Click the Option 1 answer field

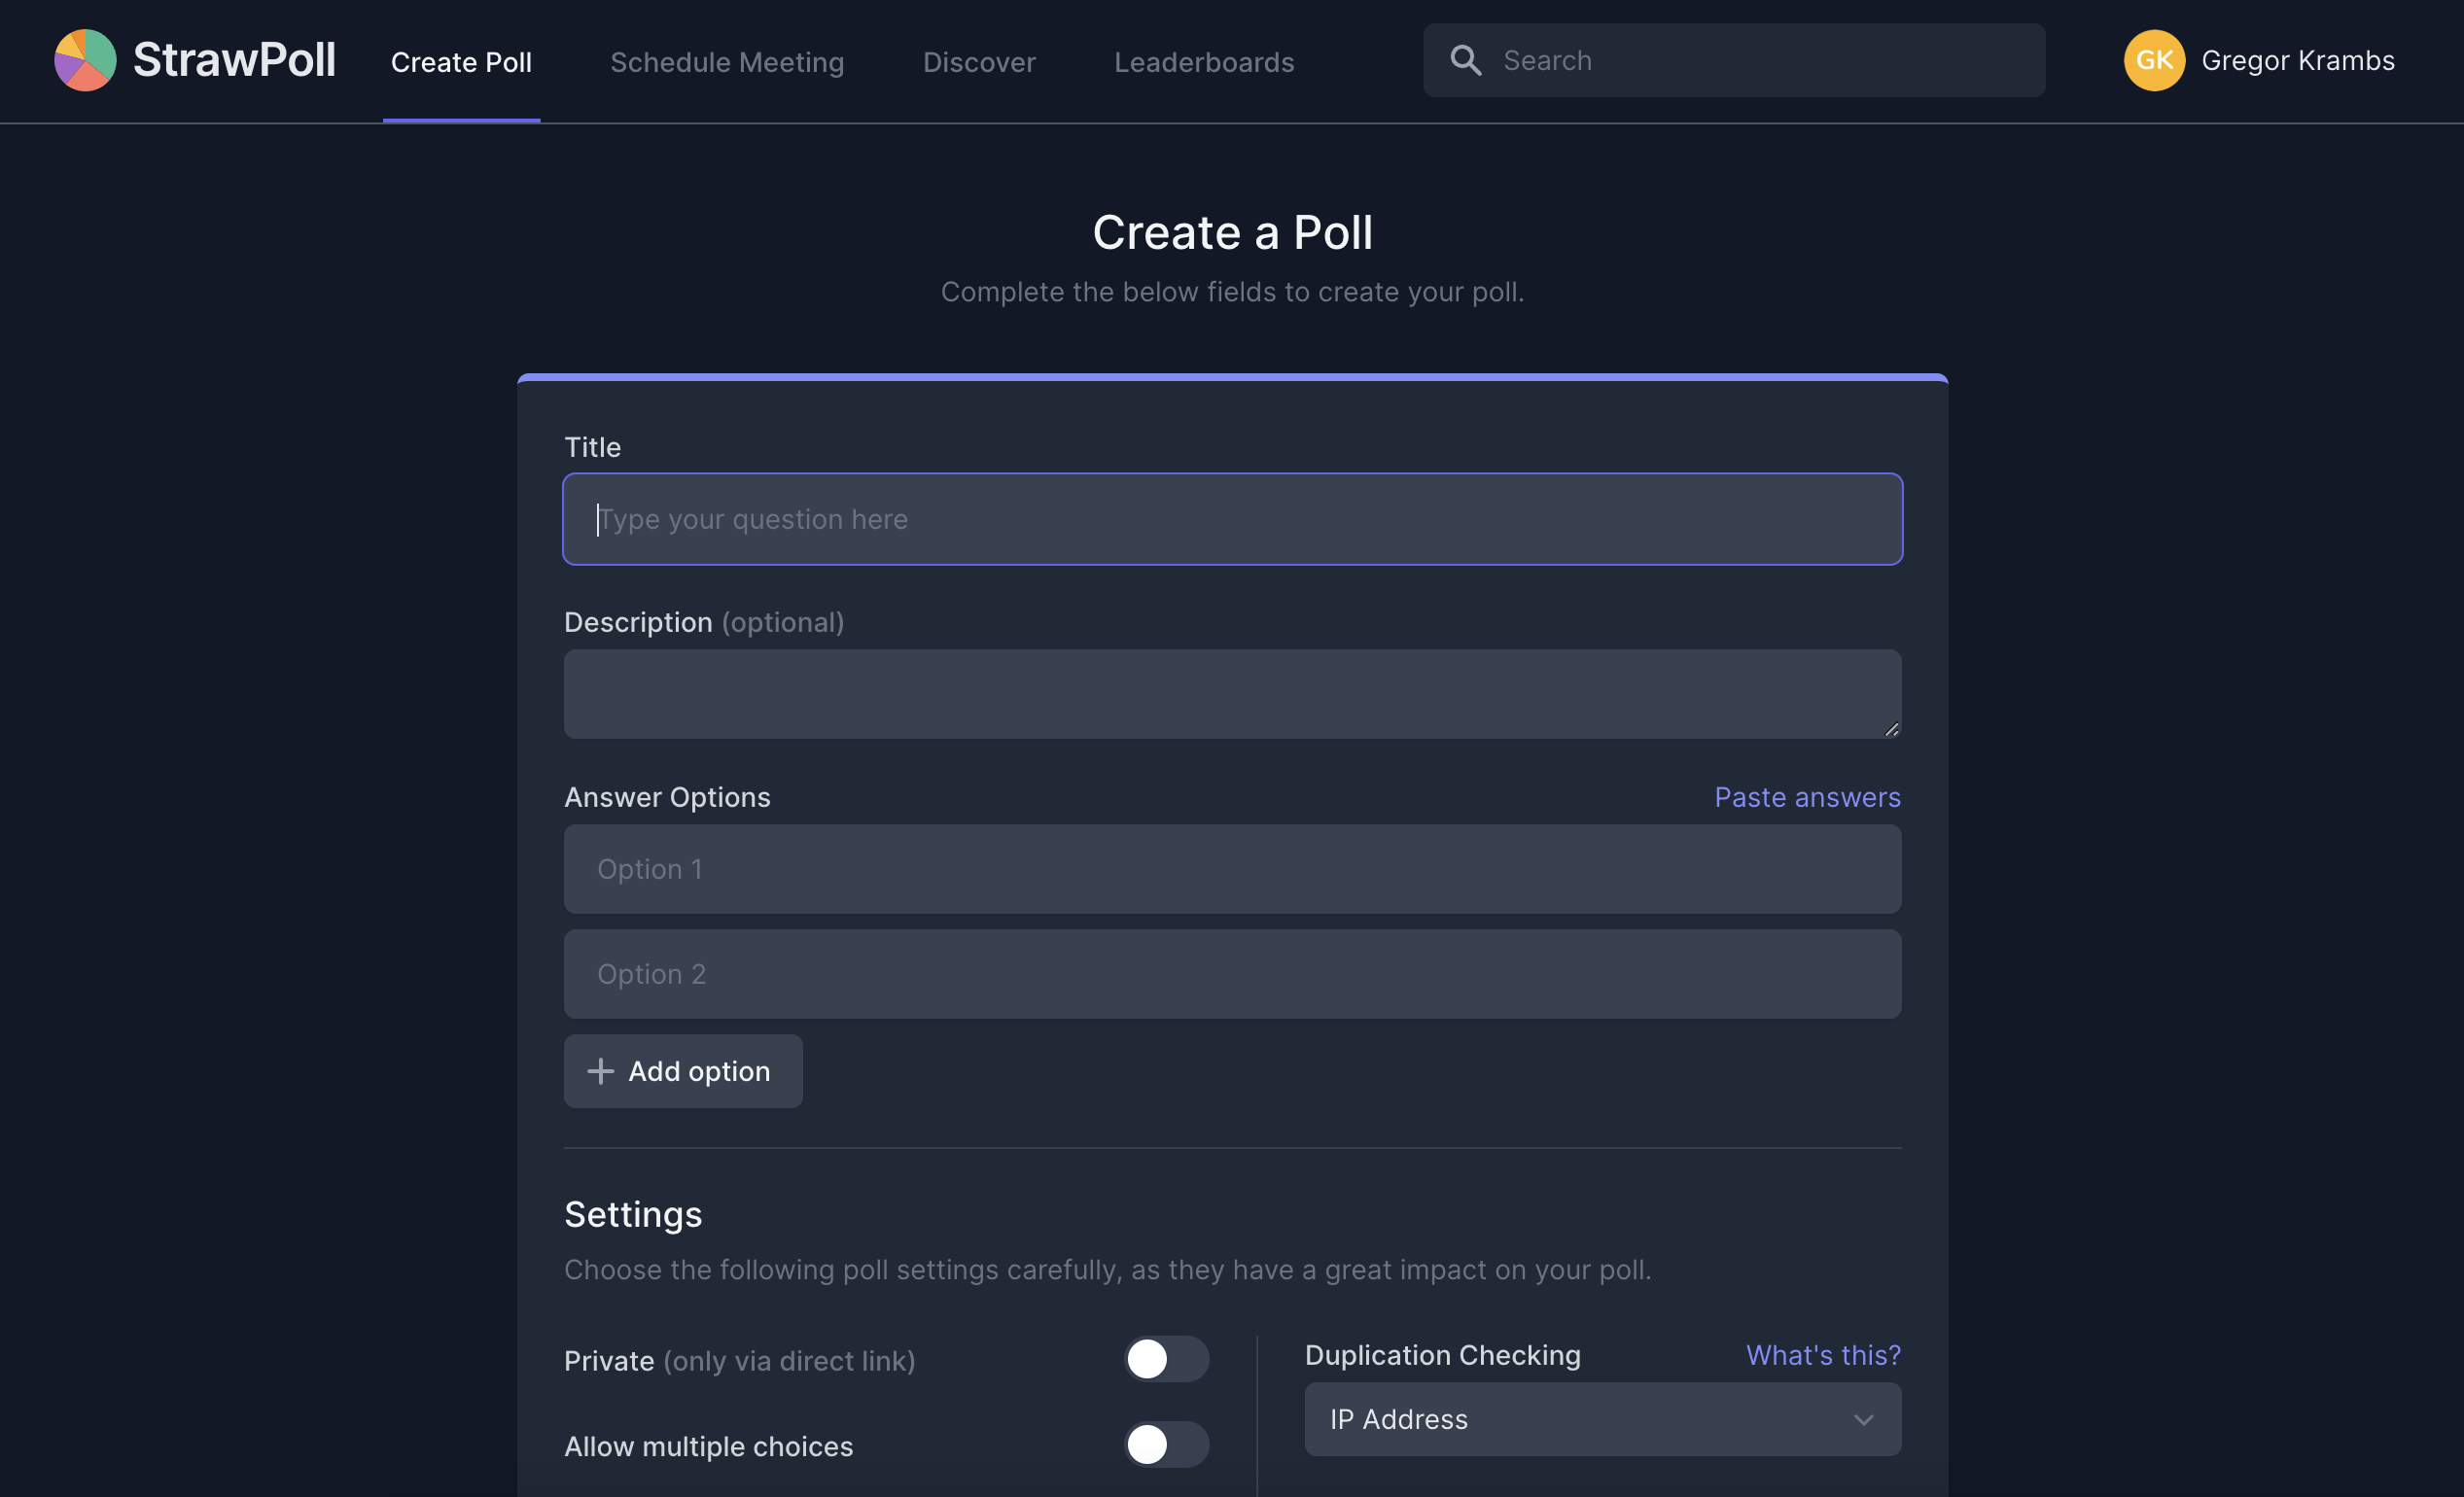tap(1232, 869)
